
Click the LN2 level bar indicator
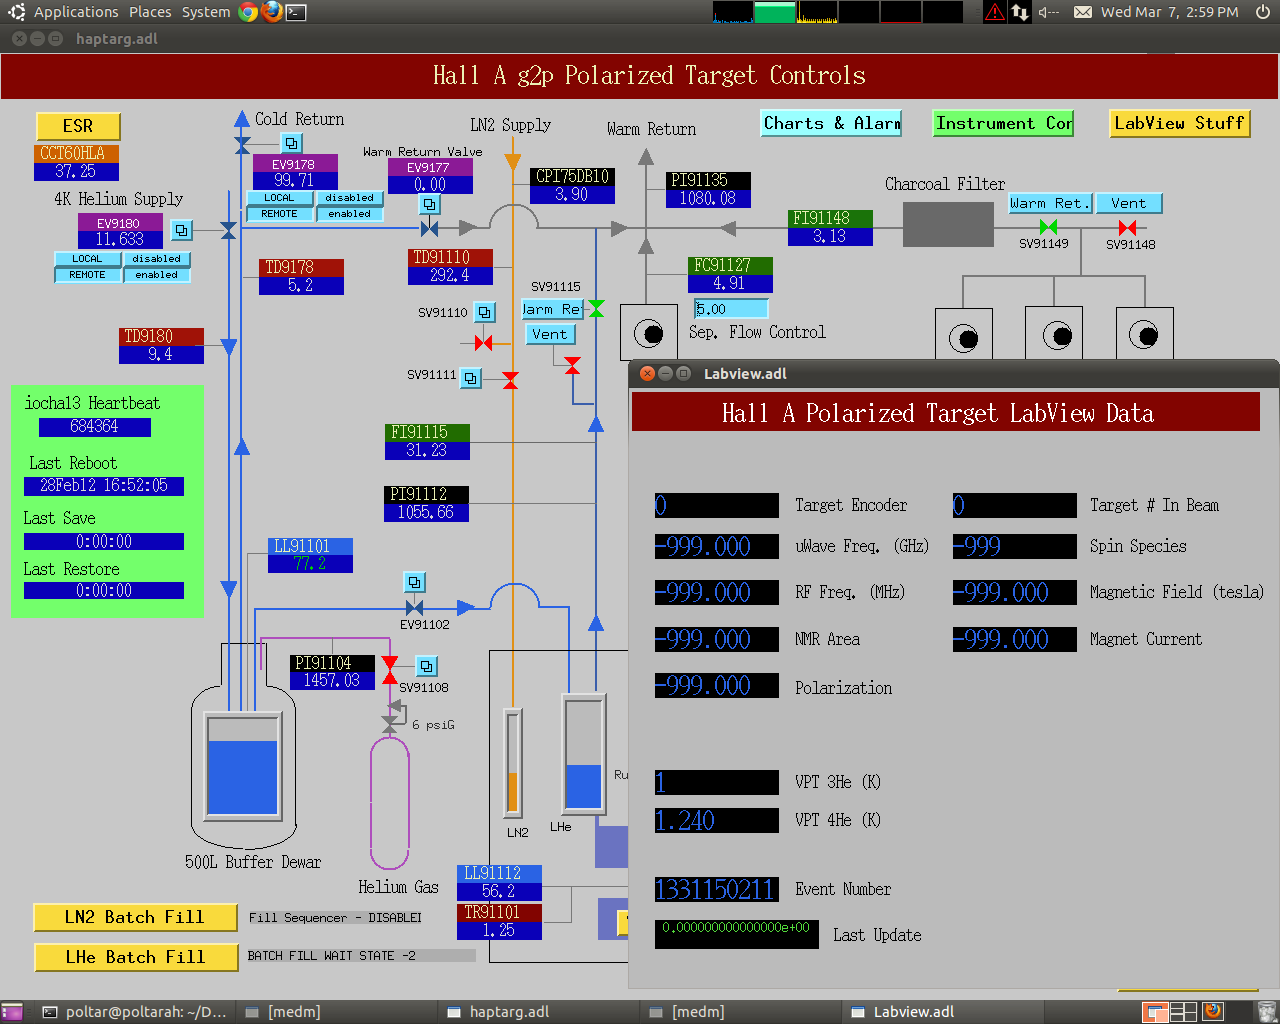[513, 762]
